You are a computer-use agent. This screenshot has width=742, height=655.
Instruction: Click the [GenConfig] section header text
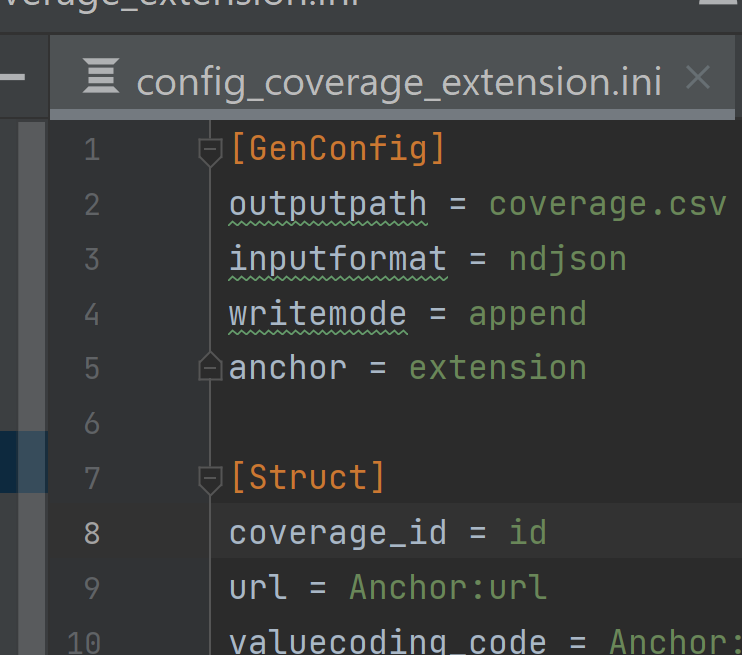(338, 149)
